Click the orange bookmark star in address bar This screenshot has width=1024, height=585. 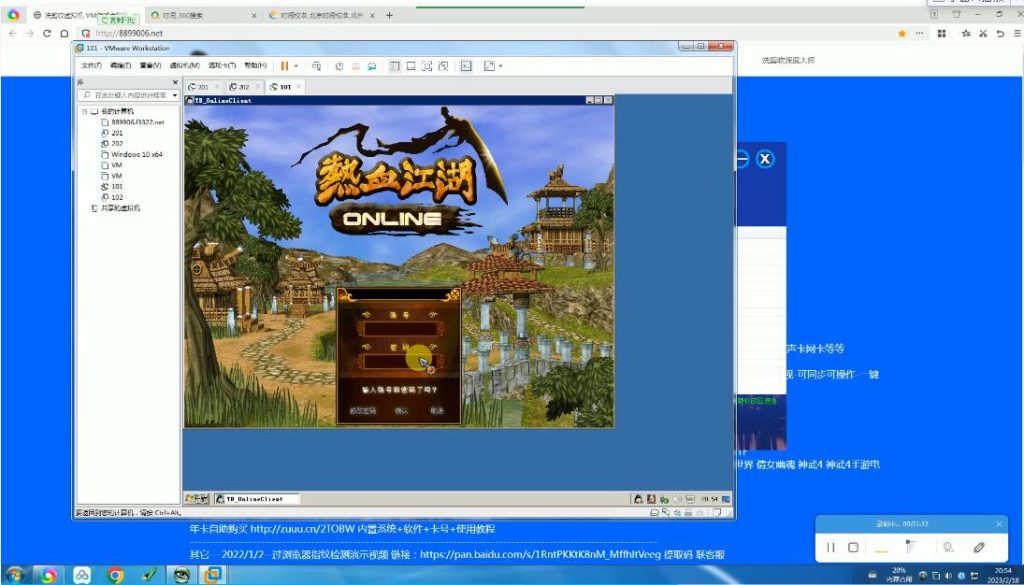pos(902,33)
